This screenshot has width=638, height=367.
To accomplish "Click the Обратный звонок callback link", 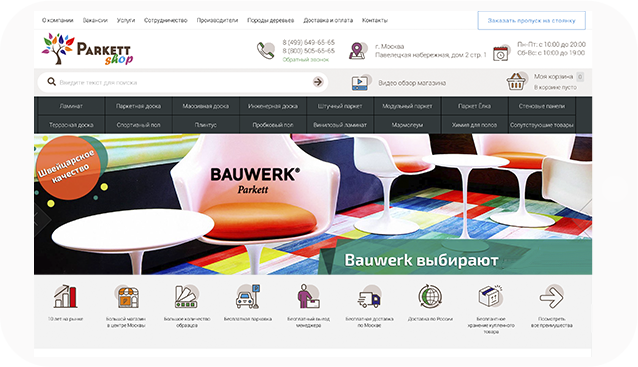I will [306, 59].
